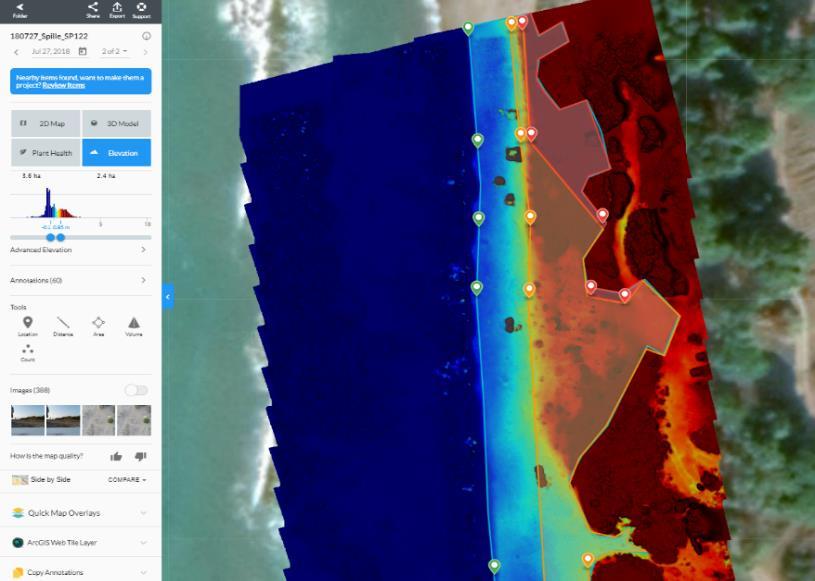Click the map title 180727_Spille_SP122

49,36
